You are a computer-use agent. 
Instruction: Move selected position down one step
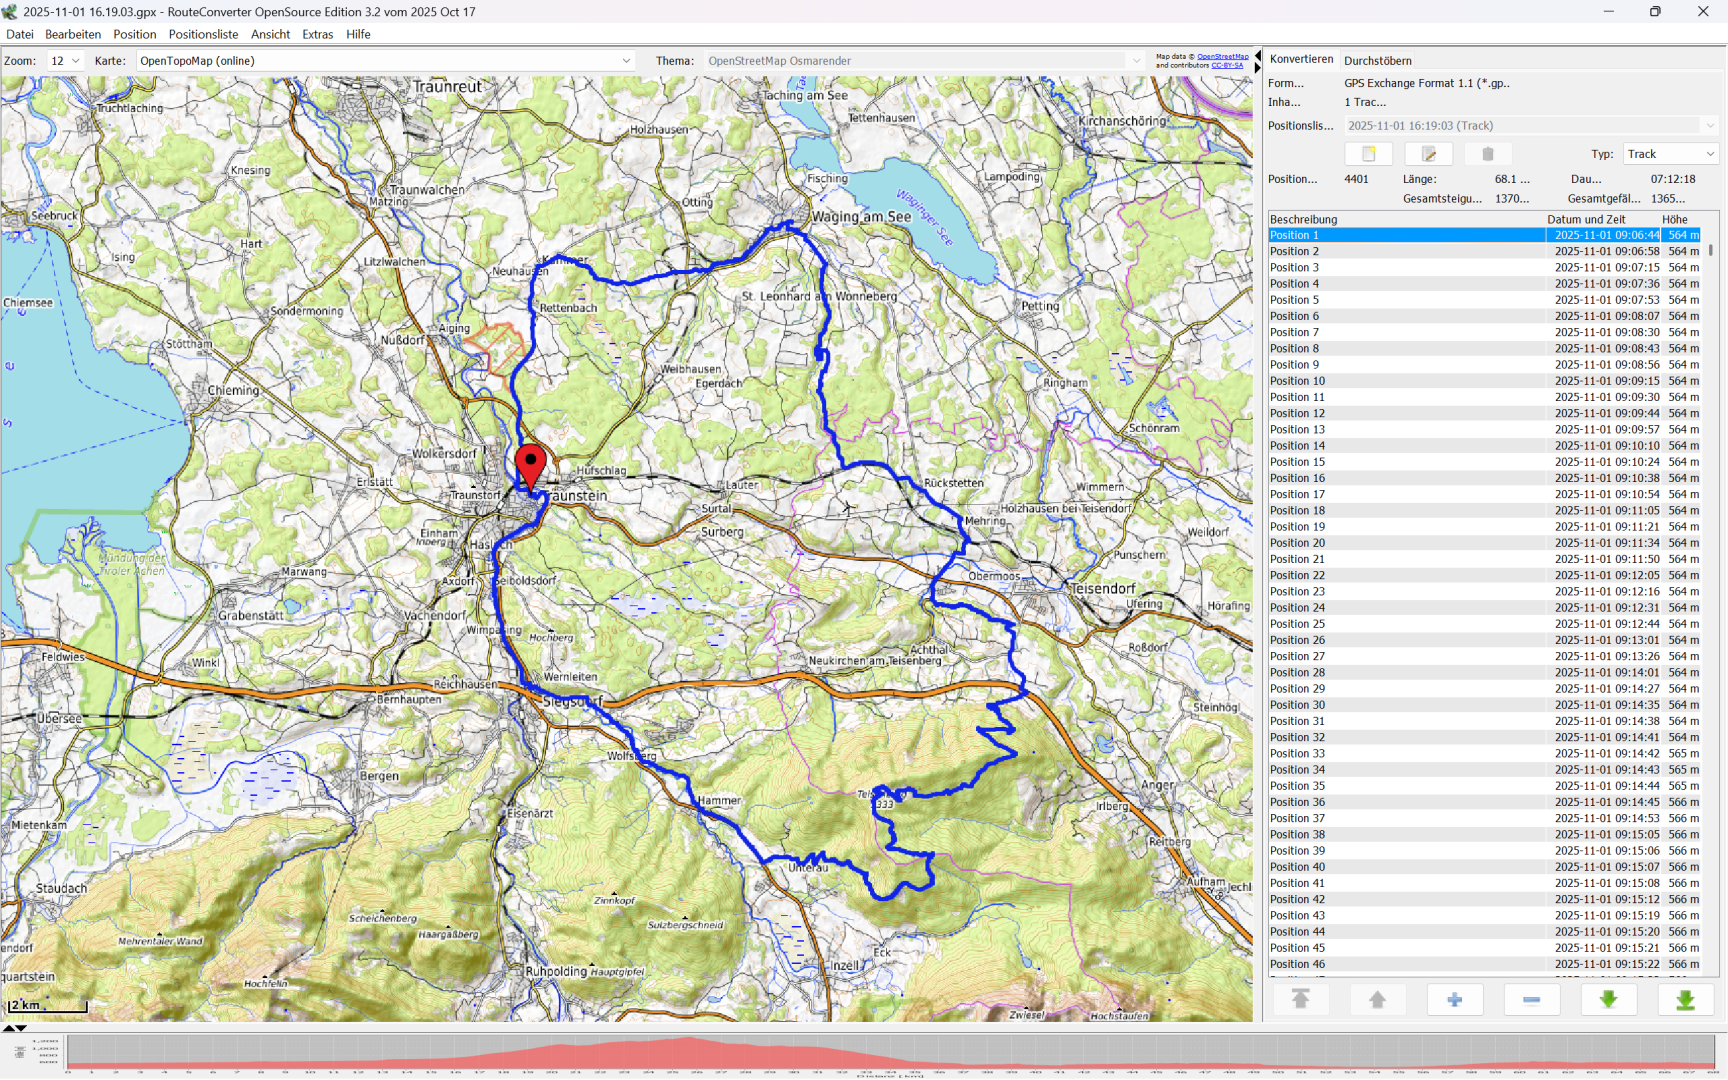pyautogui.click(x=1608, y=999)
